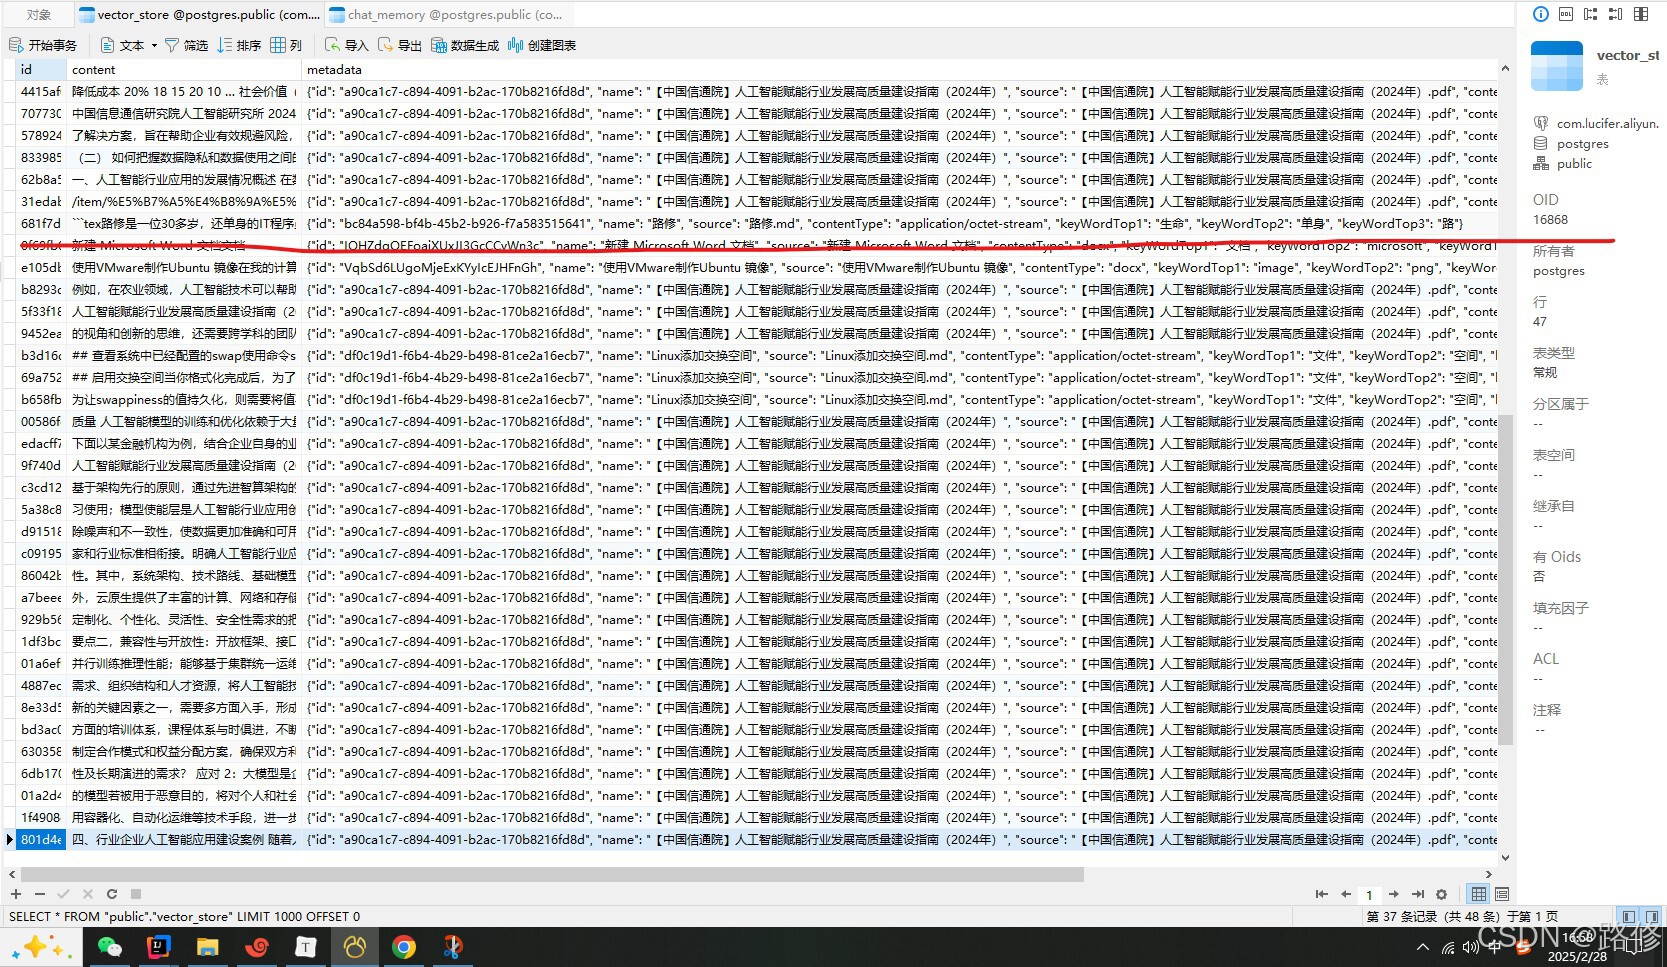Show hidden system tray icons chevron
This screenshot has height=967, width=1667.
pyautogui.click(x=1423, y=947)
